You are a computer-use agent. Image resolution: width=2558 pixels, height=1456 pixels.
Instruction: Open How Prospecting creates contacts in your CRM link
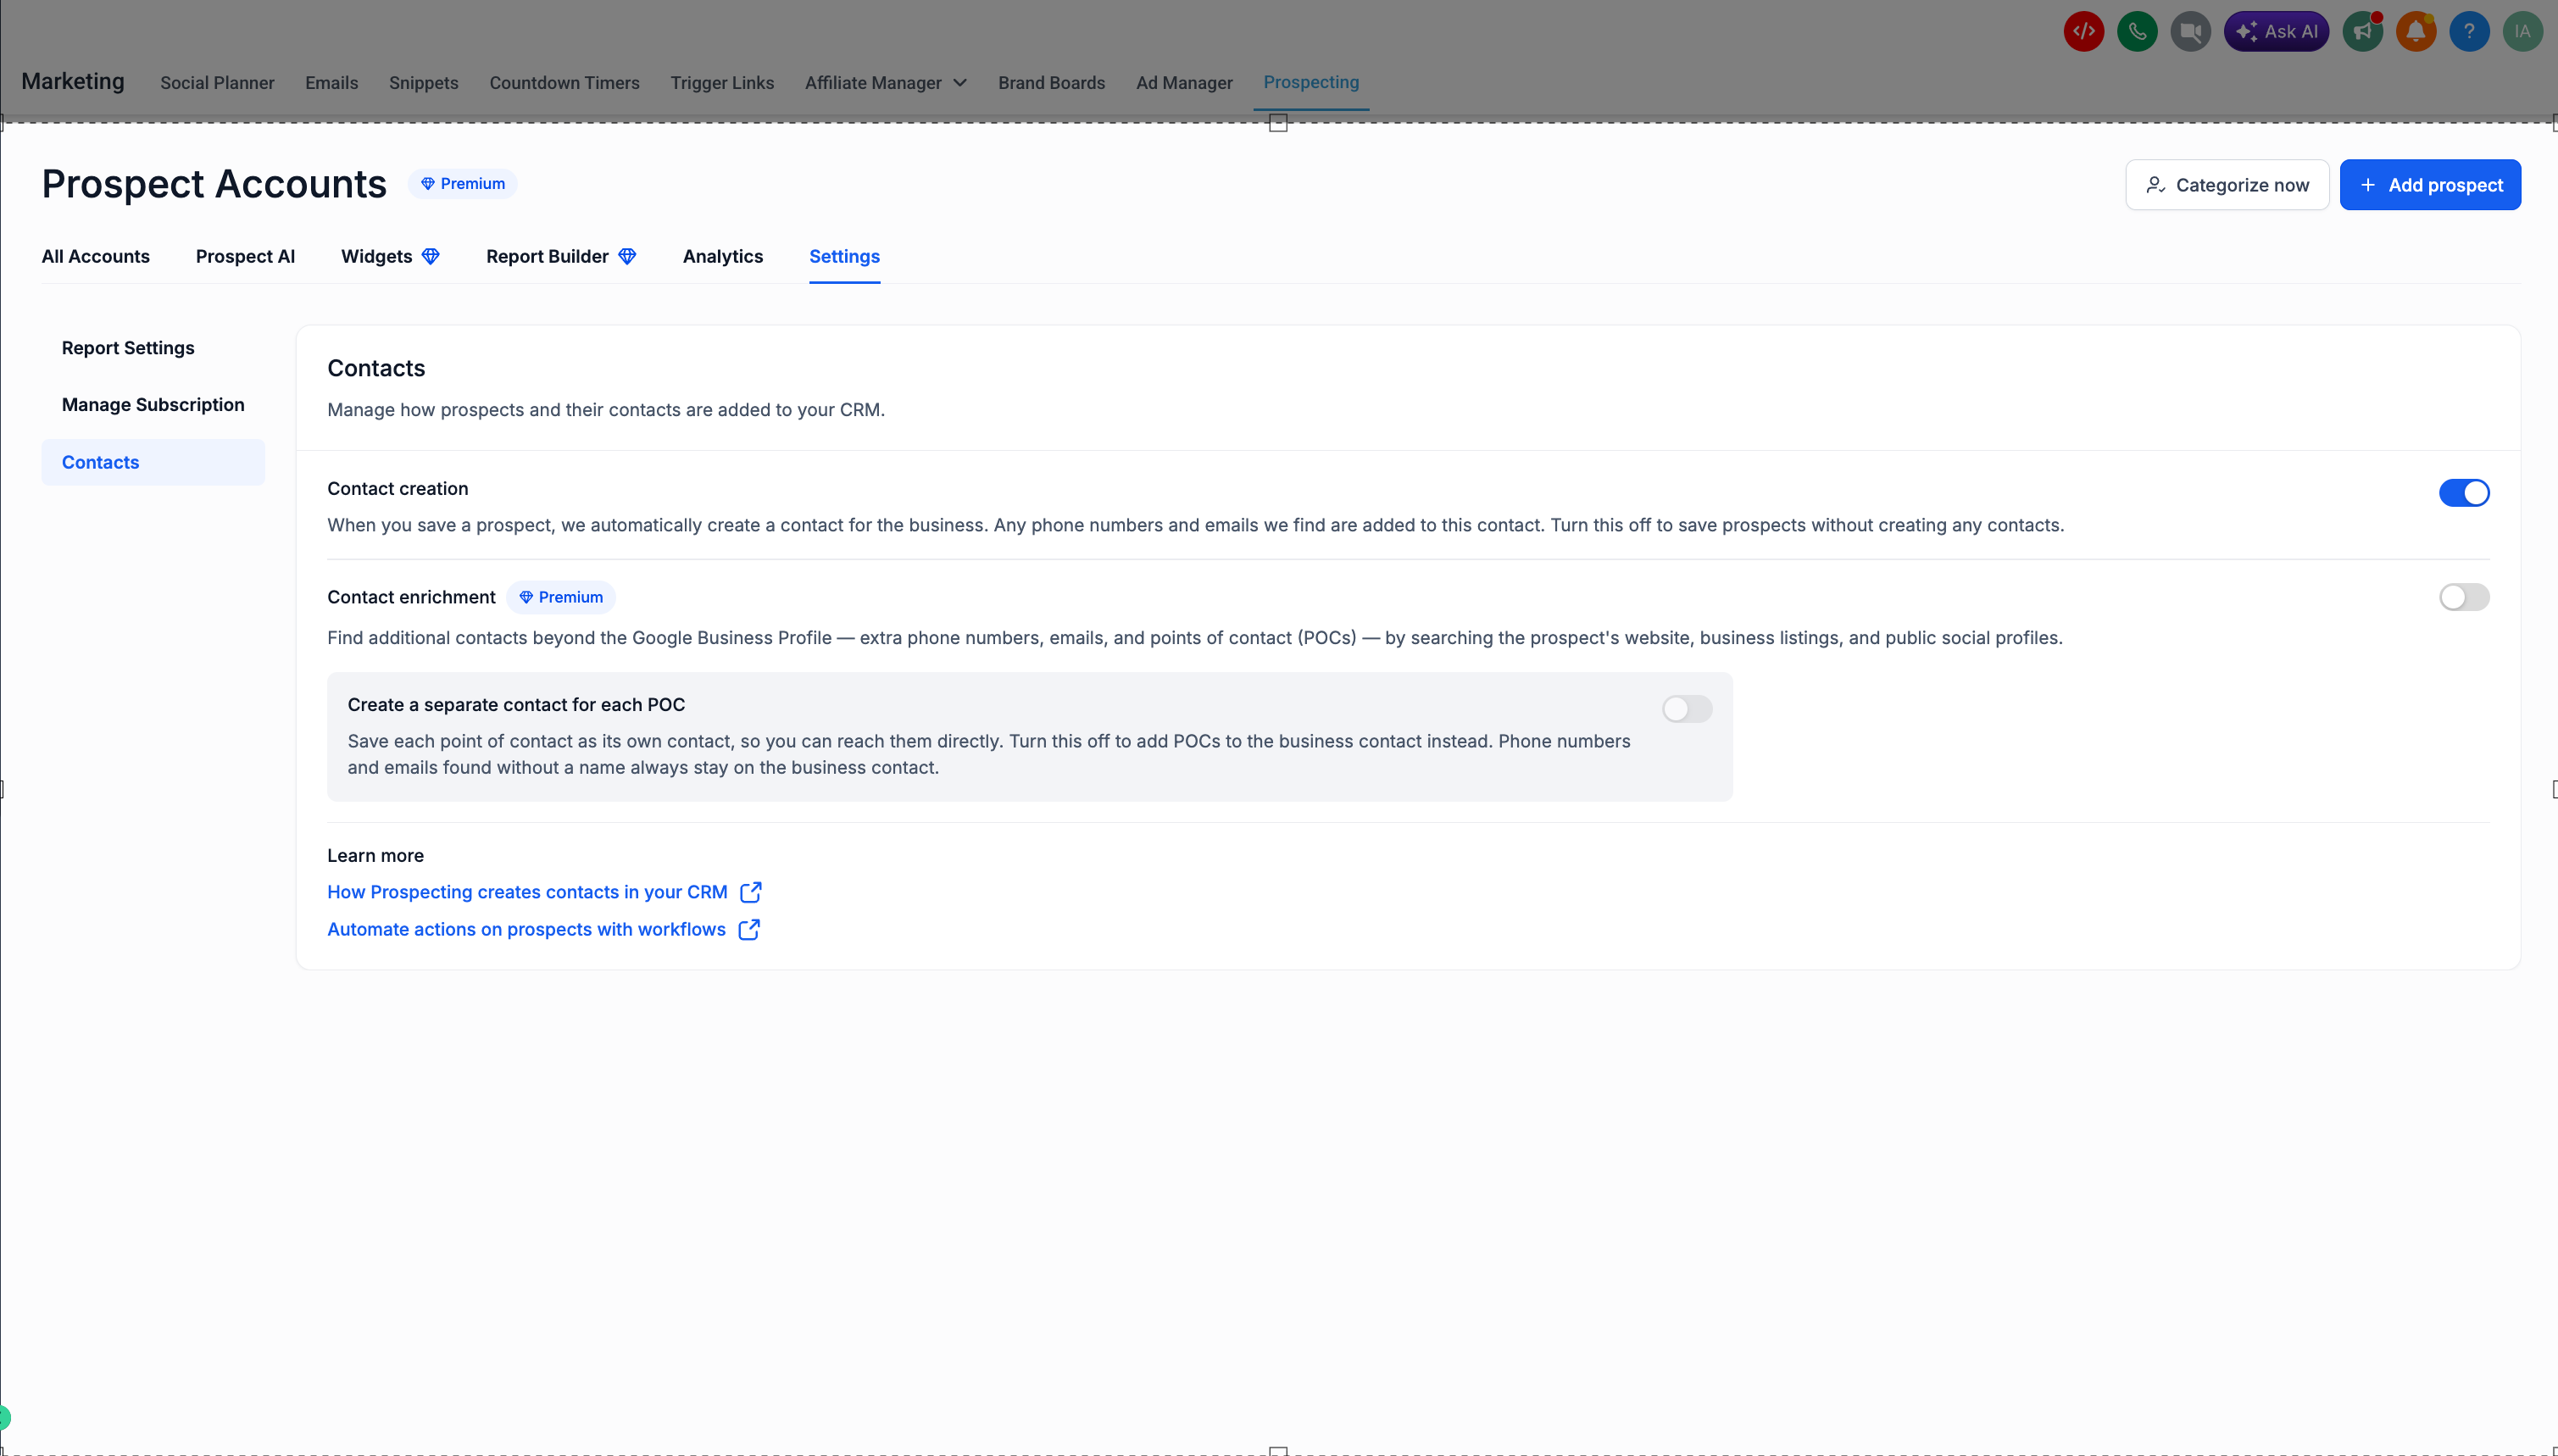(527, 892)
